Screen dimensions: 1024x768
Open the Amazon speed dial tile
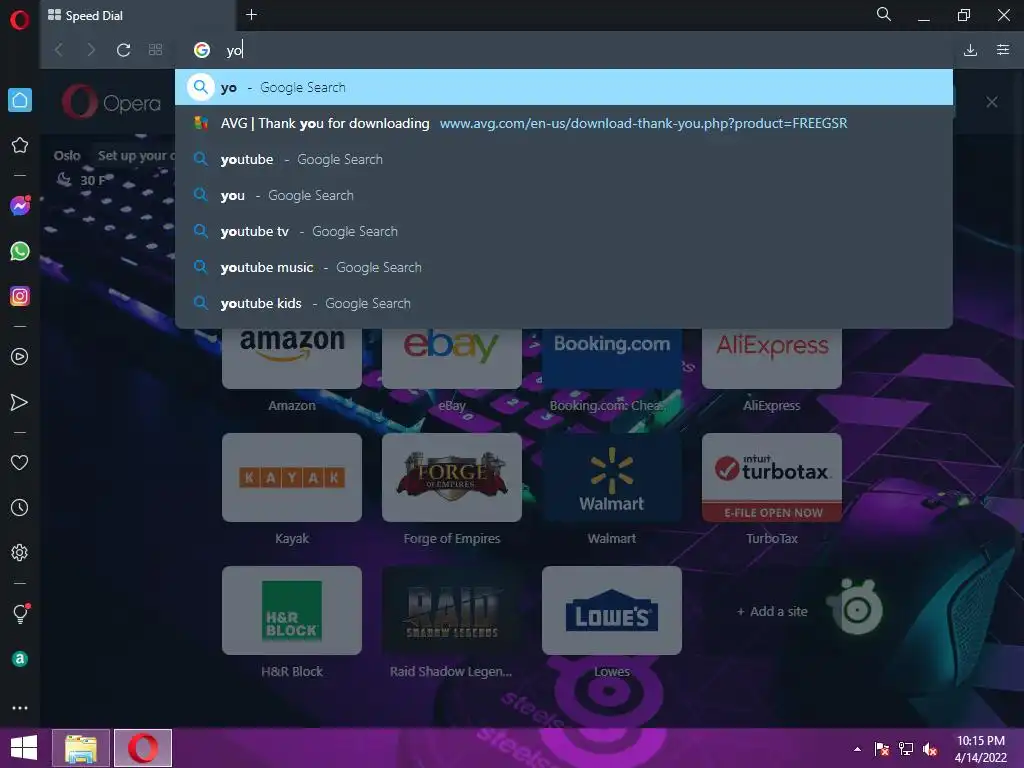coord(292,359)
